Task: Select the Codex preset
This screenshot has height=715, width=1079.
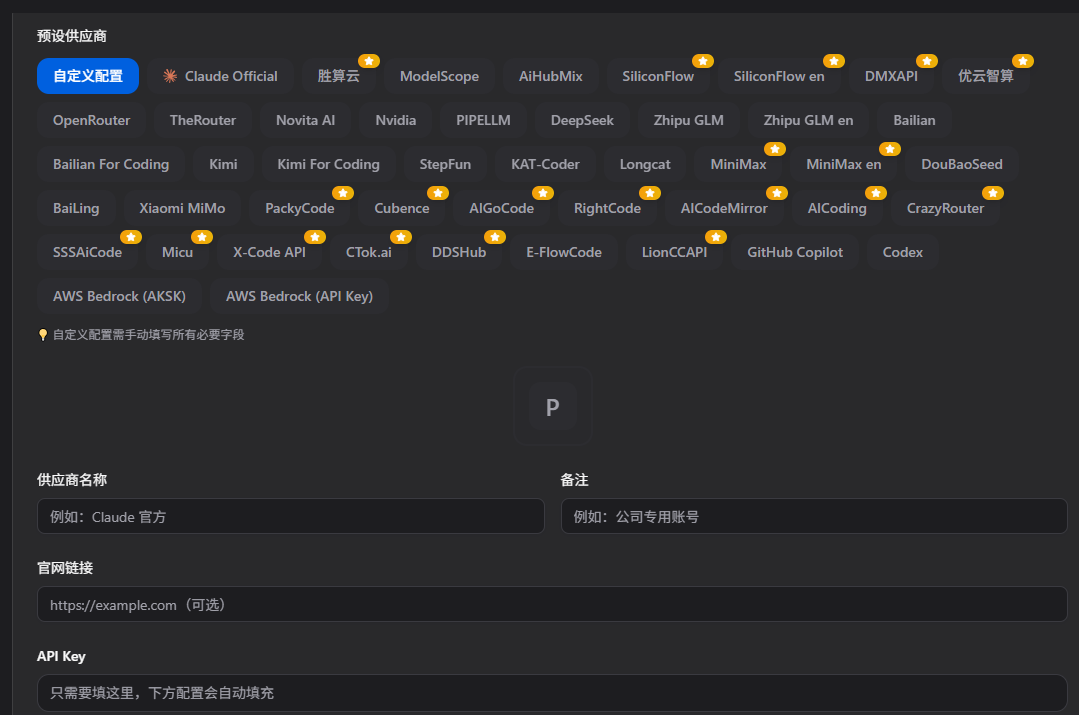Action: pyautogui.click(x=903, y=252)
